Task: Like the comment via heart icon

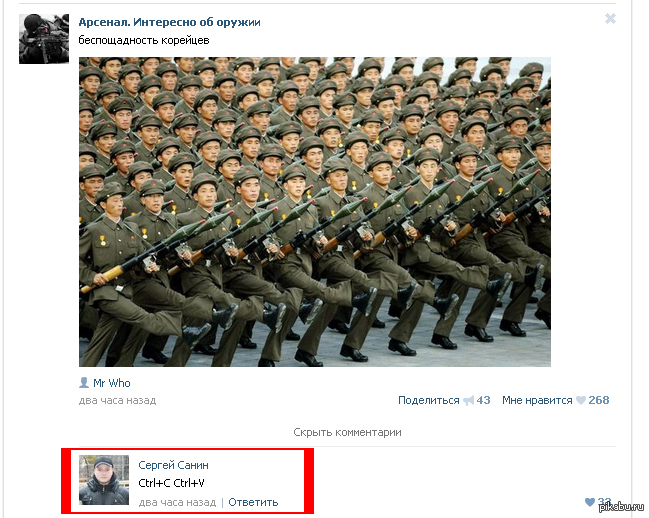Action: [590, 502]
